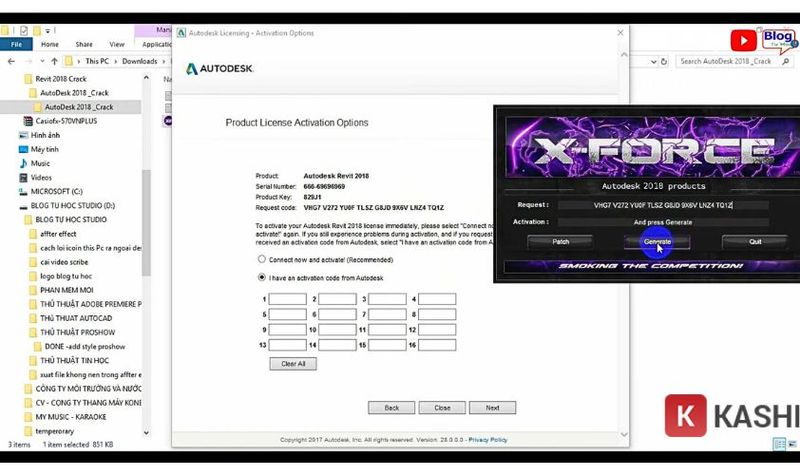
Task: Click the Next button in activation dialog
Action: pyautogui.click(x=492, y=408)
